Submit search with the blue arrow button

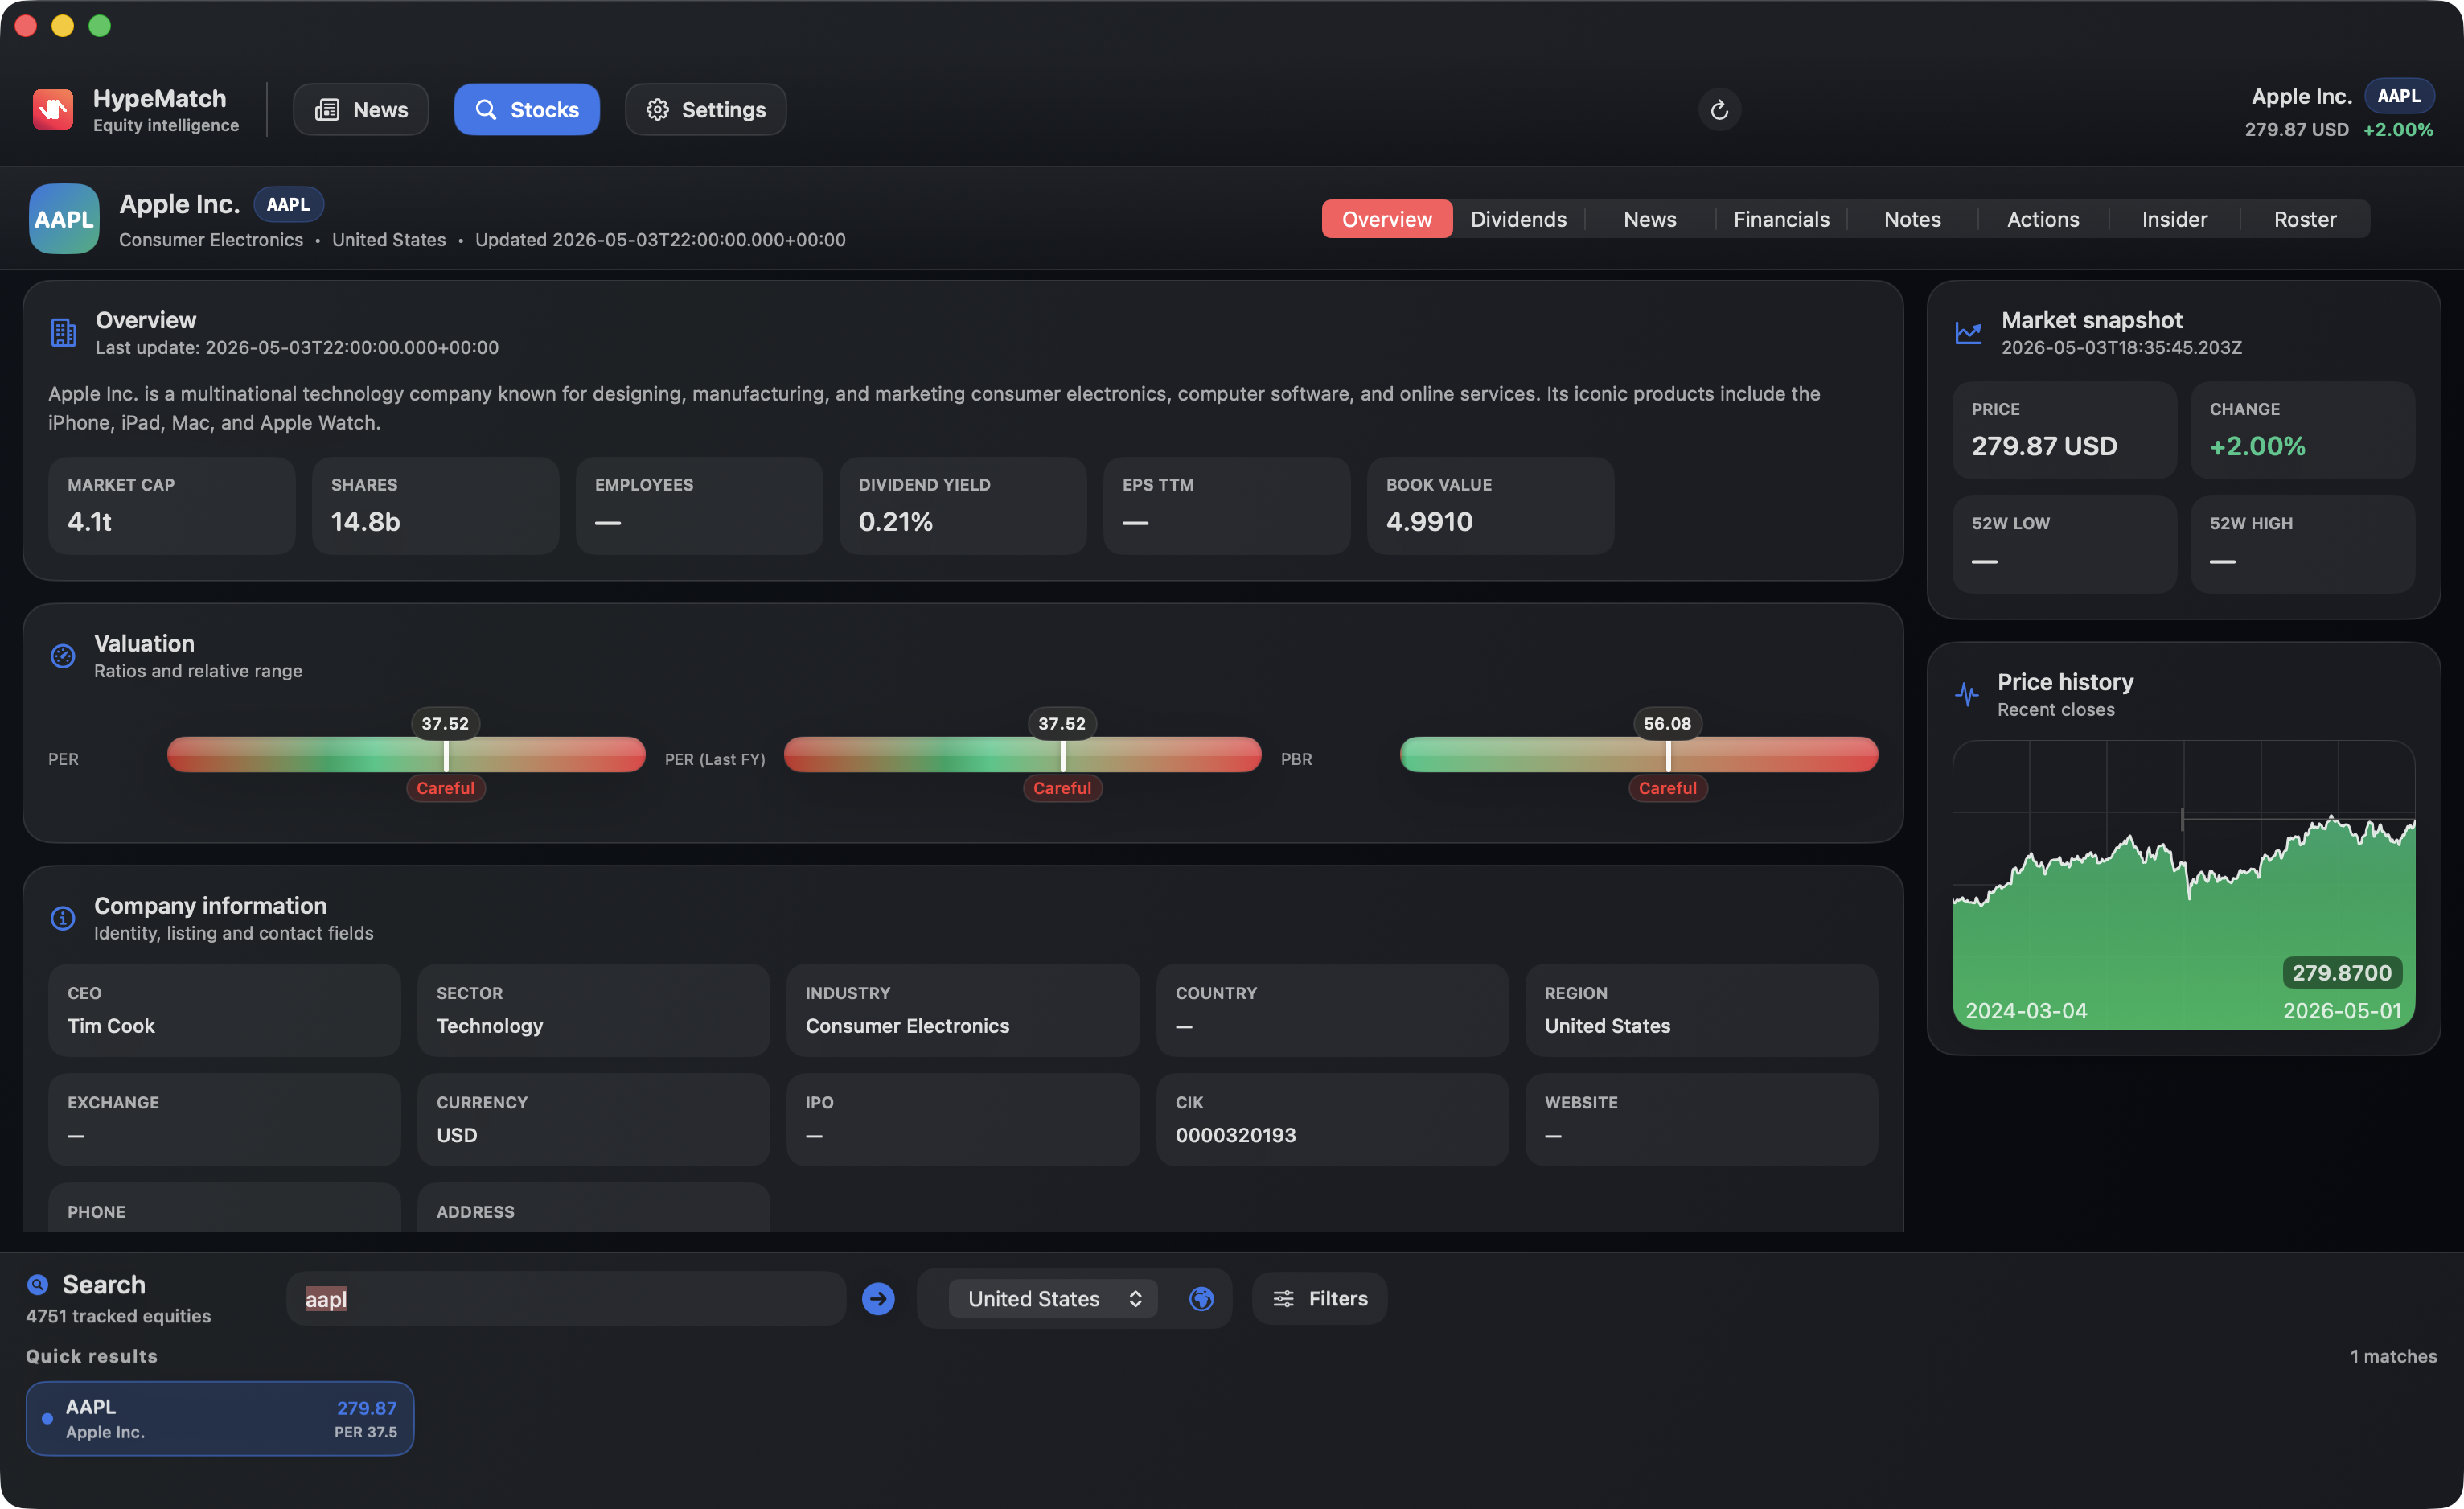(x=878, y=1298)
